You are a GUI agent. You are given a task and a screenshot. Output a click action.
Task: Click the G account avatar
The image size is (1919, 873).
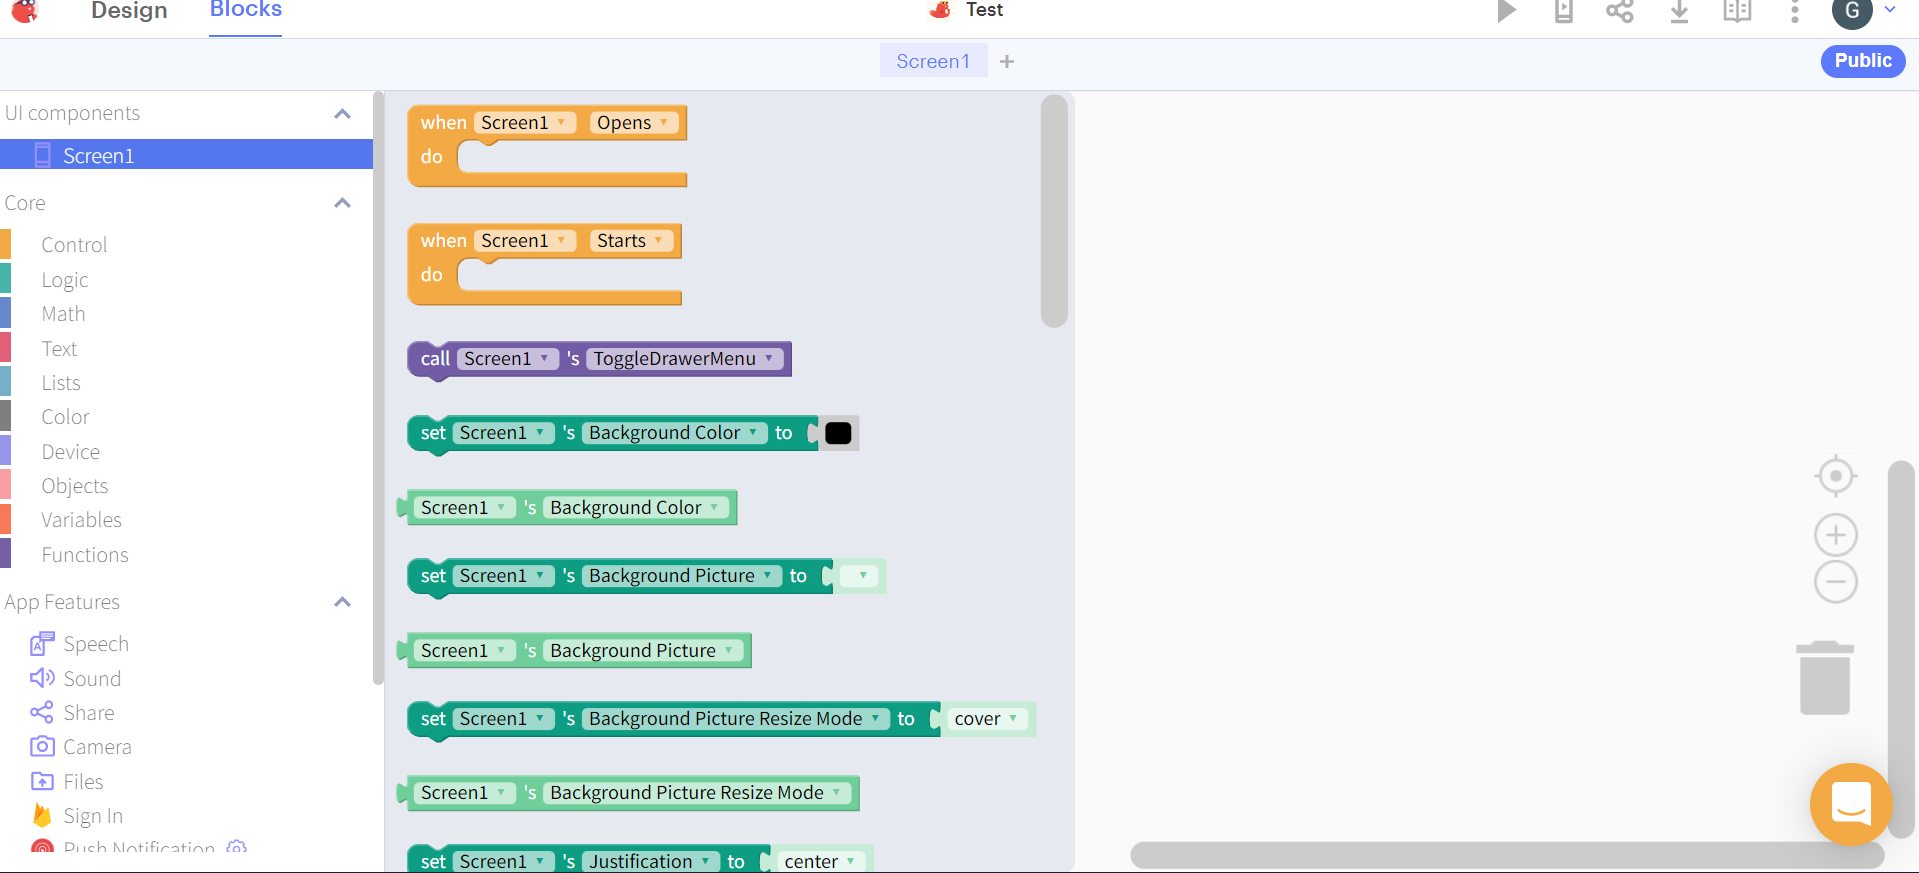(1852, 11)
